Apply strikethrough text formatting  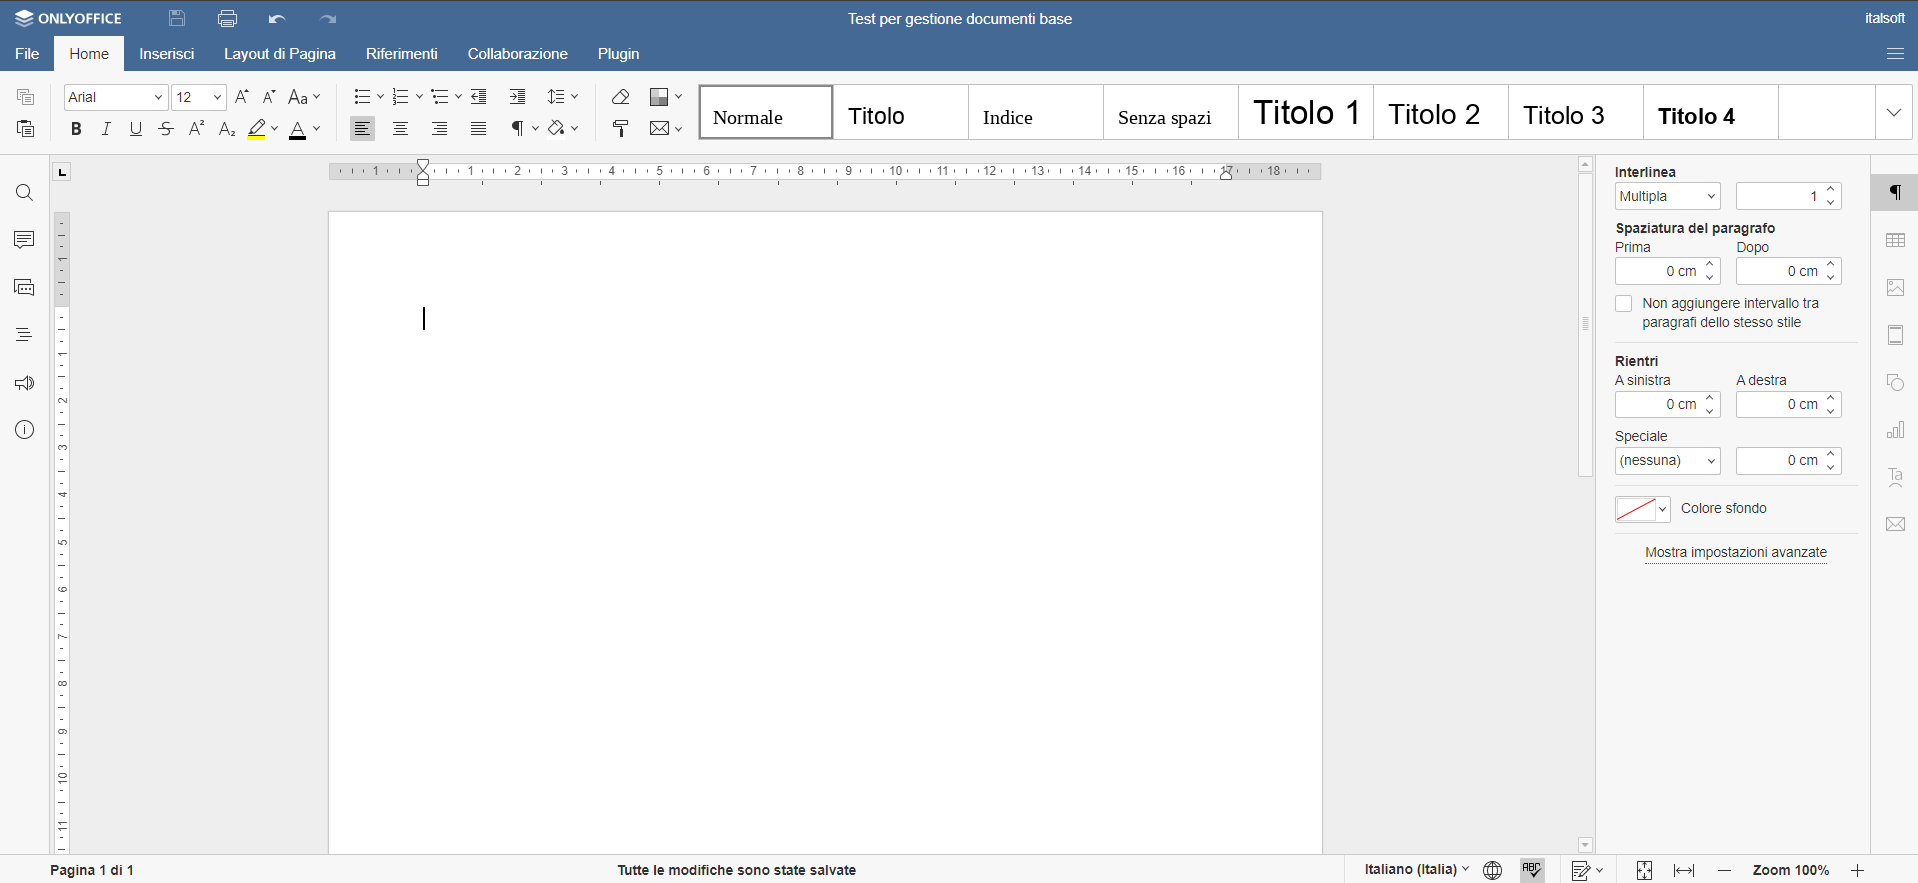(x=166, y=129)
